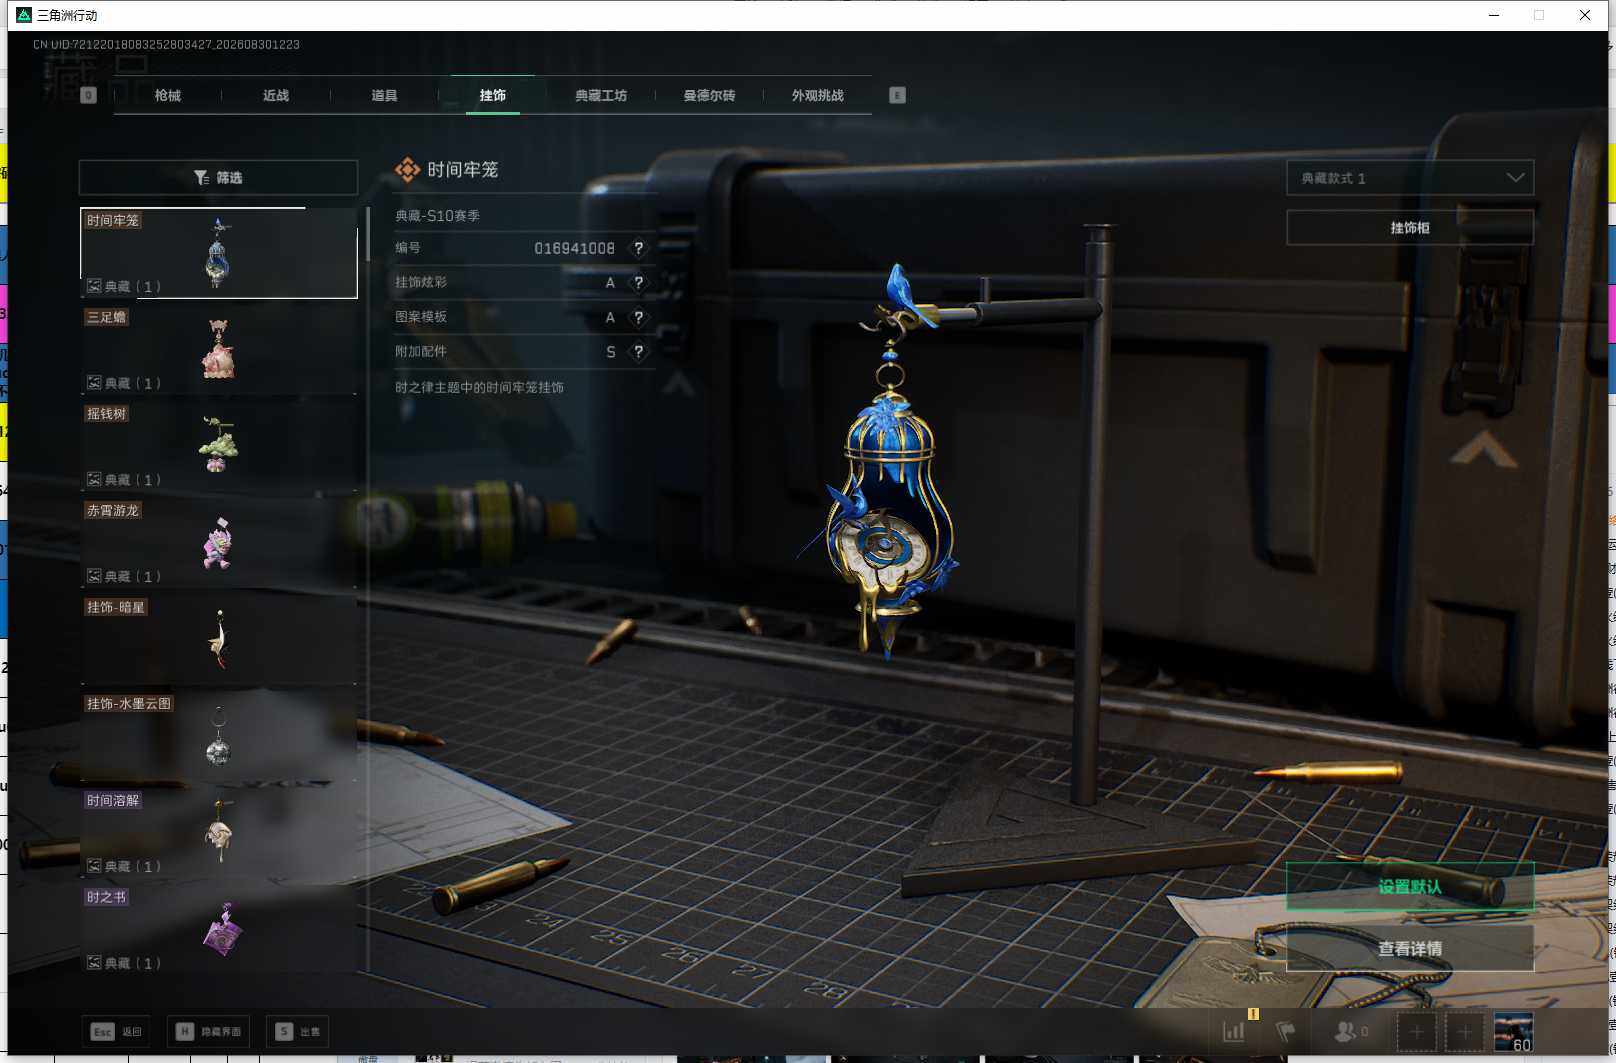Image resolution: width=1616 pixels, height=1063 pixels.
Task: Select the 挂饰 tab
Action: point(492,95)
